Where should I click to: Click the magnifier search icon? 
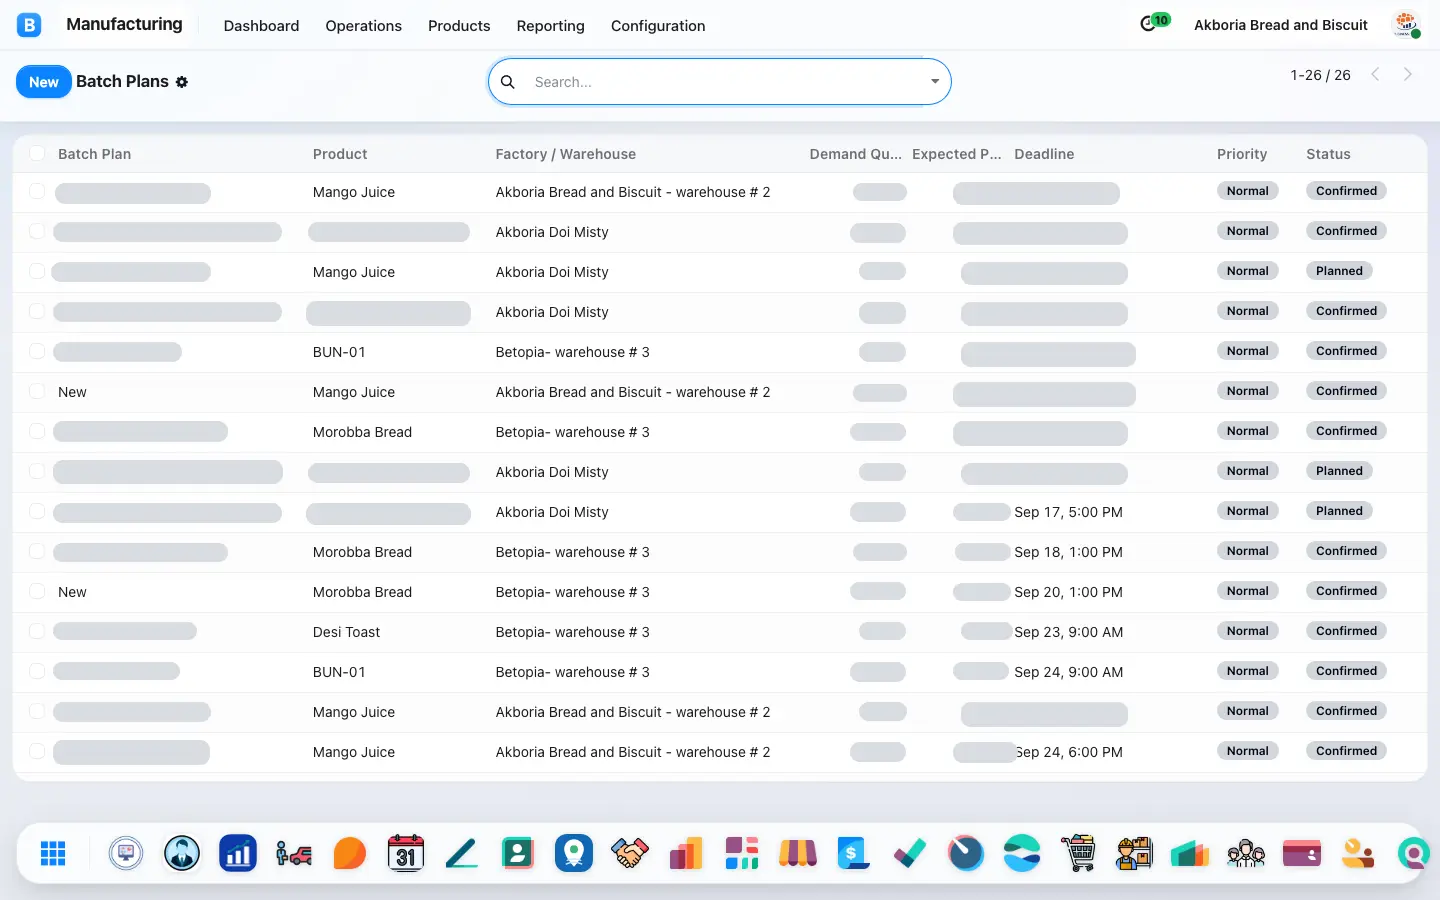(508, 82)
